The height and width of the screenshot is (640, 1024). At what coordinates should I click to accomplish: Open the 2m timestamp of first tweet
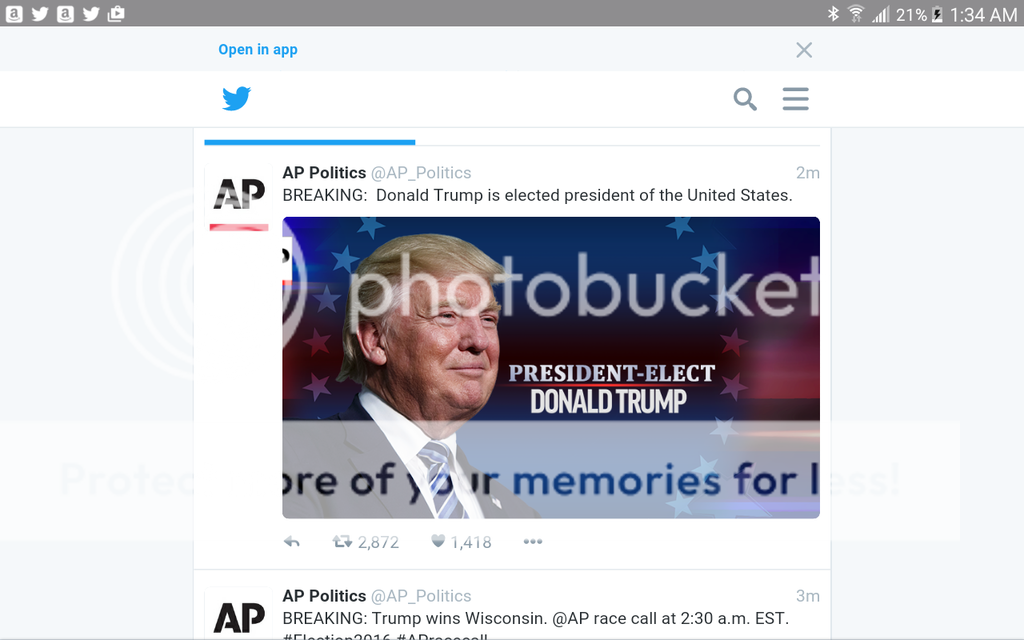click(x=808, y=173)
